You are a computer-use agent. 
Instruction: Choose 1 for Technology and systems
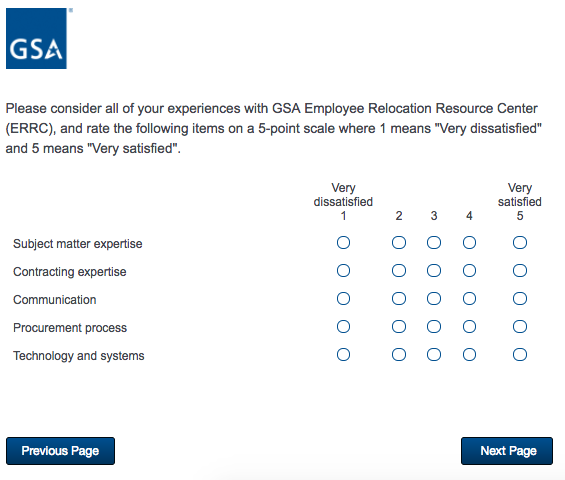click(343, 355)
